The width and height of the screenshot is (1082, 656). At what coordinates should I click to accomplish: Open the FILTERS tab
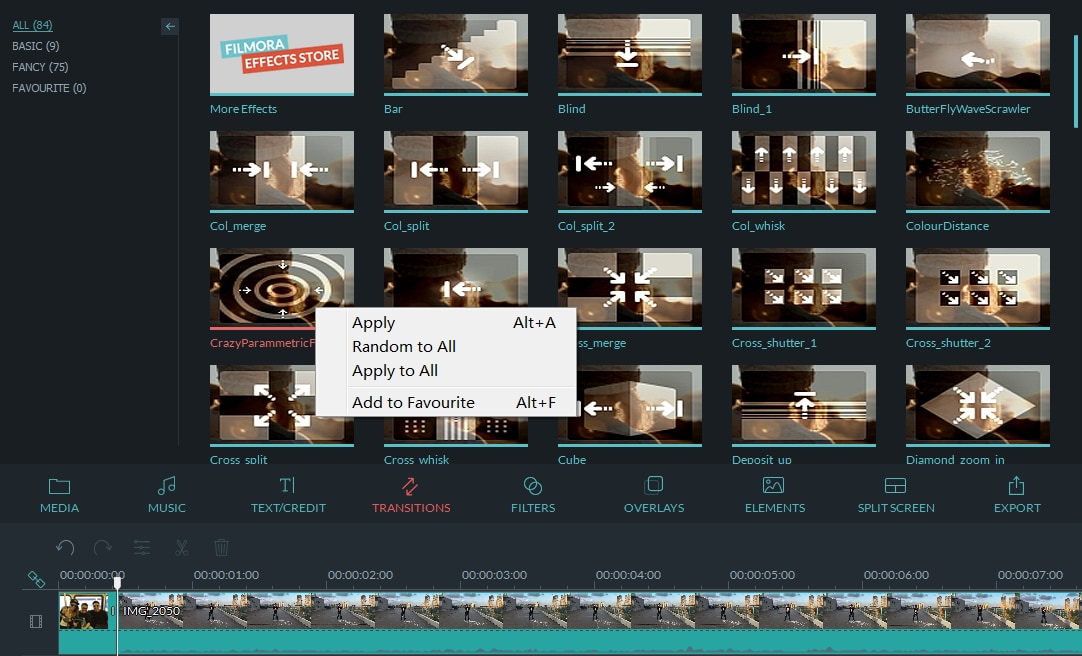pos(533,495)
